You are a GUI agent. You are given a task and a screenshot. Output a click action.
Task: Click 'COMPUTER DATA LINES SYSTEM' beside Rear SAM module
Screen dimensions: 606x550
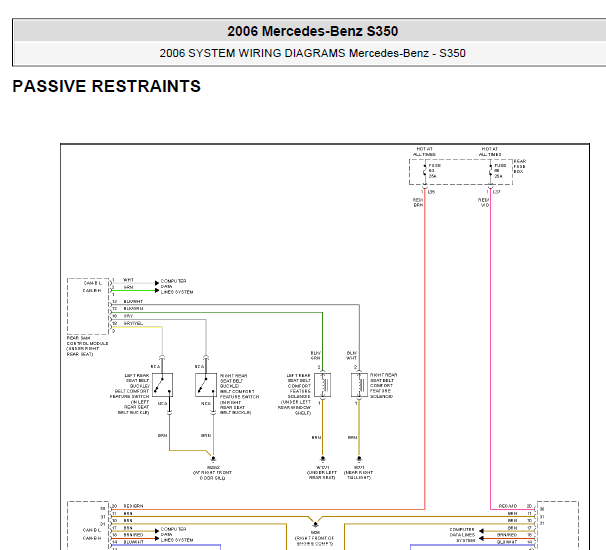[177, 286]
